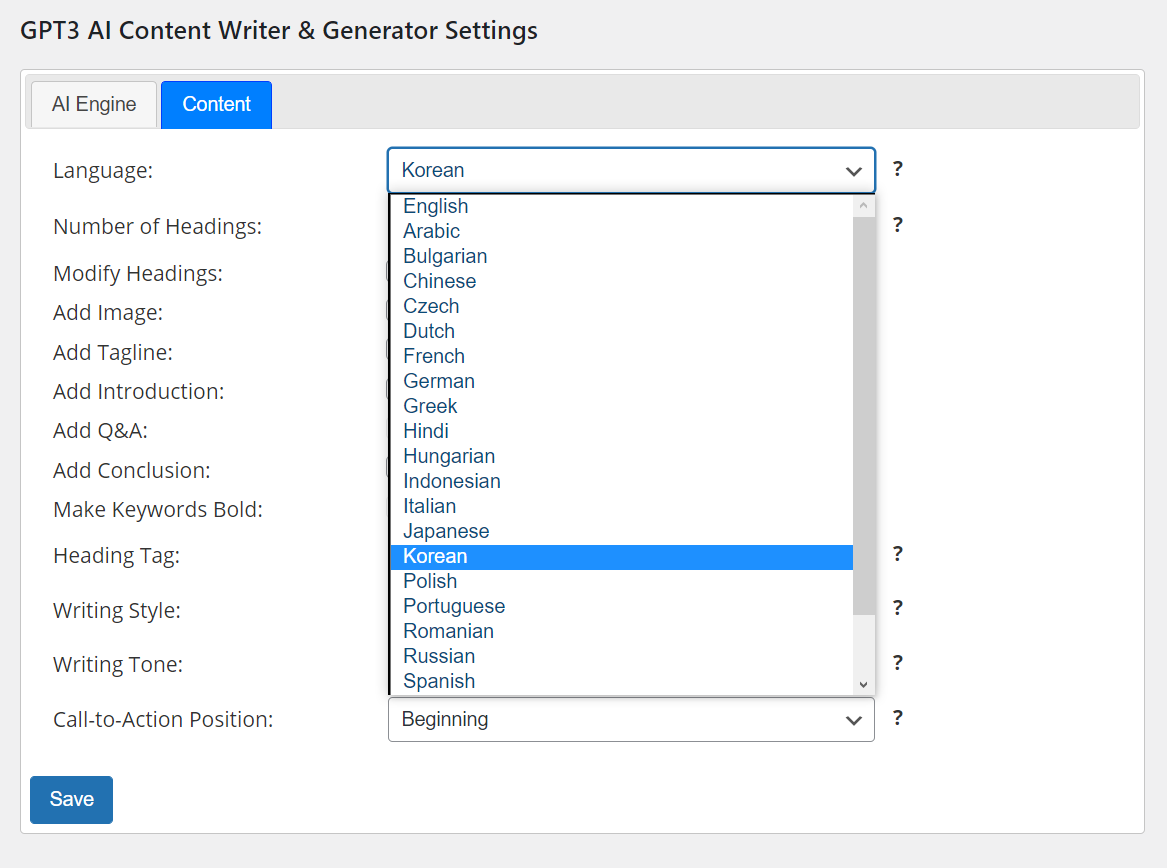The width and height of the screenshot is (1167, 868).
Task: Click the language list scroll up arrow
Action: point(863,205)
